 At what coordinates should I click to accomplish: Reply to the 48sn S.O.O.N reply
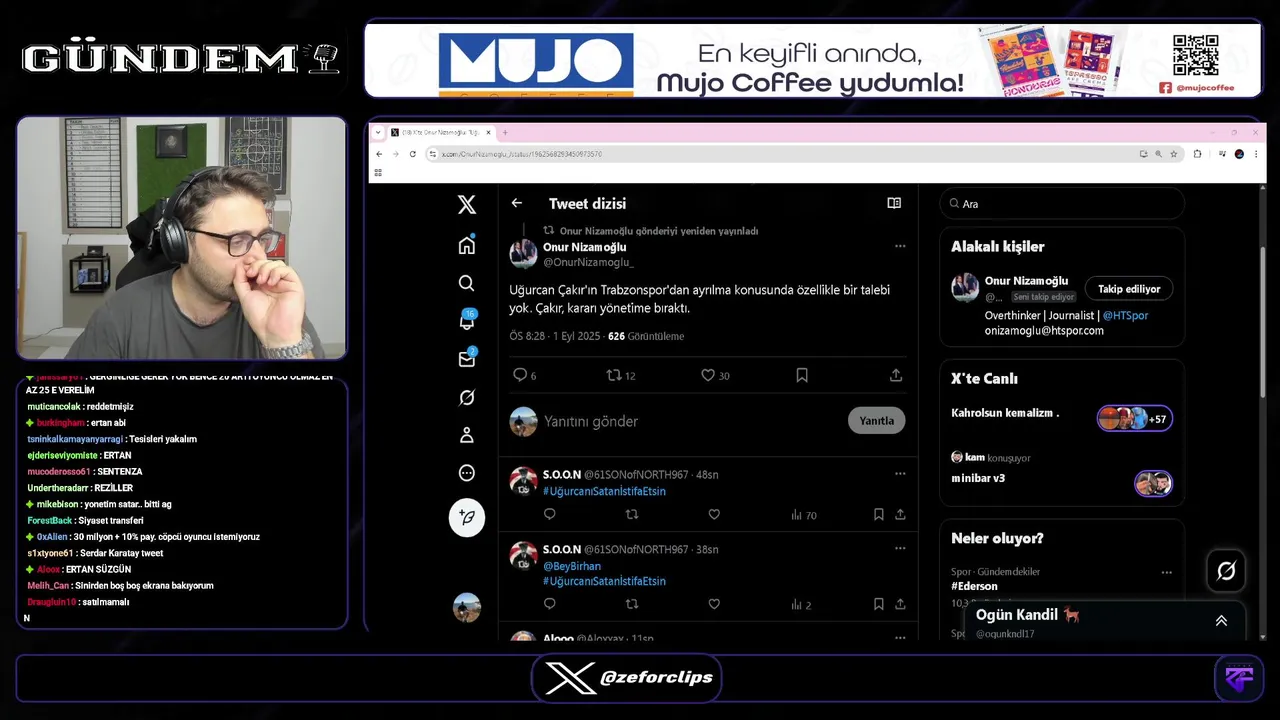pos(549,515)
